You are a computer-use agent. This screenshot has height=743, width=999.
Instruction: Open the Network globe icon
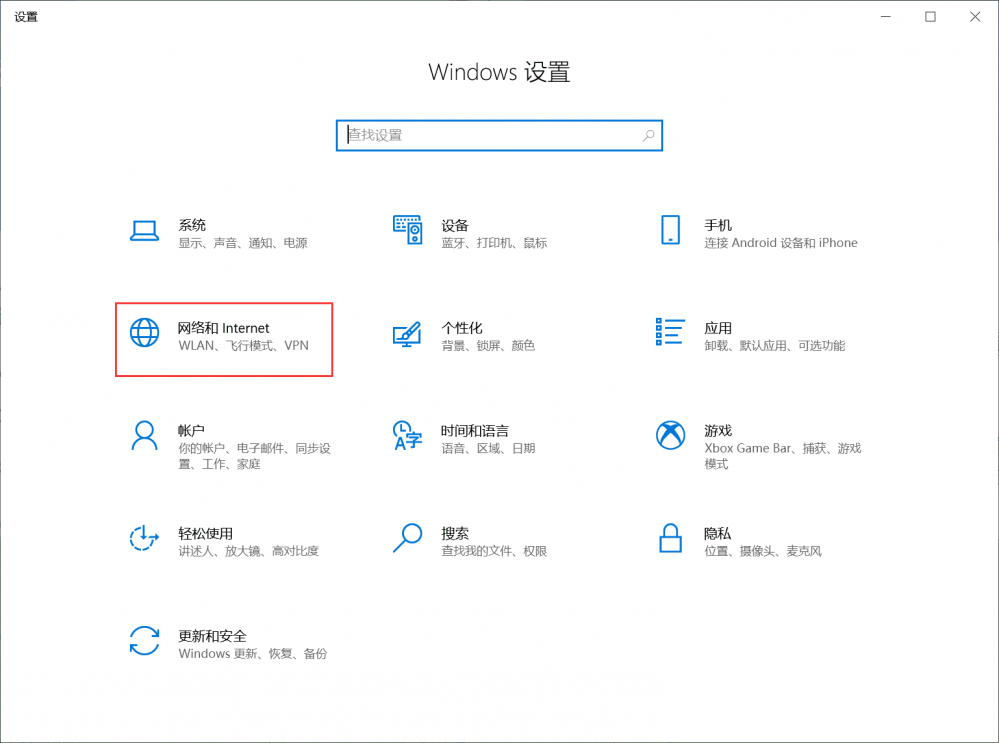(x=145, y=333)
